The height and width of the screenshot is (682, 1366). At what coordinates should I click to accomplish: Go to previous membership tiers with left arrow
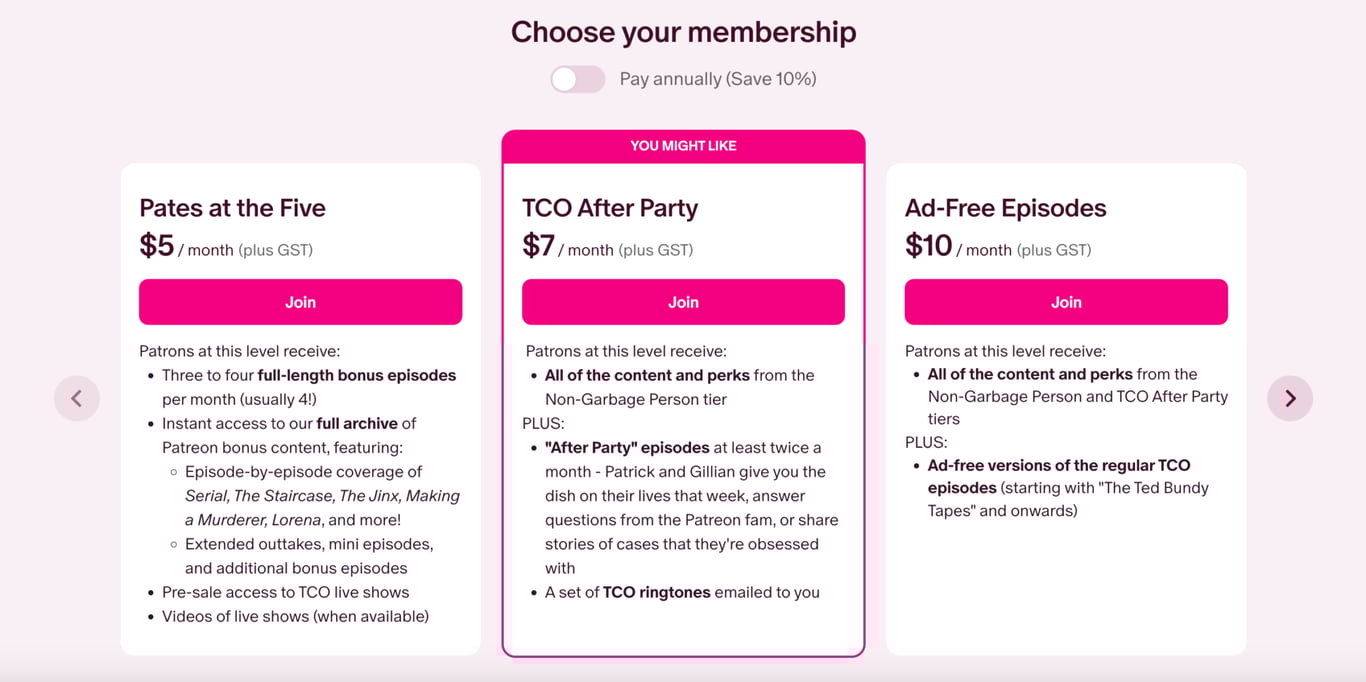pyautogui.click(x=77, y=398)
